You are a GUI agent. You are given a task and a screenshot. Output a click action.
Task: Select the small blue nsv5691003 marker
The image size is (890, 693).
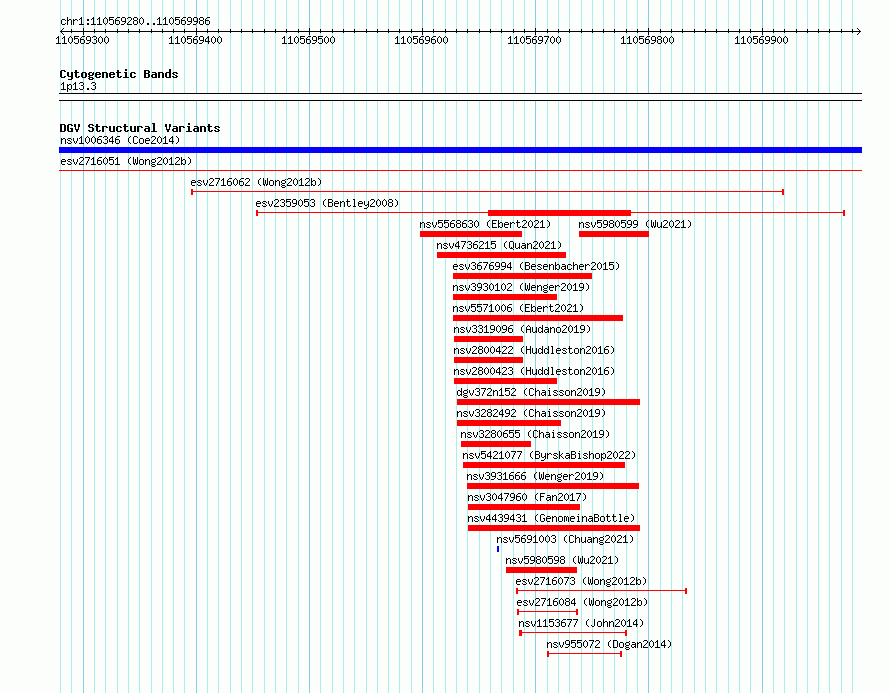click(x=498, y=549)
